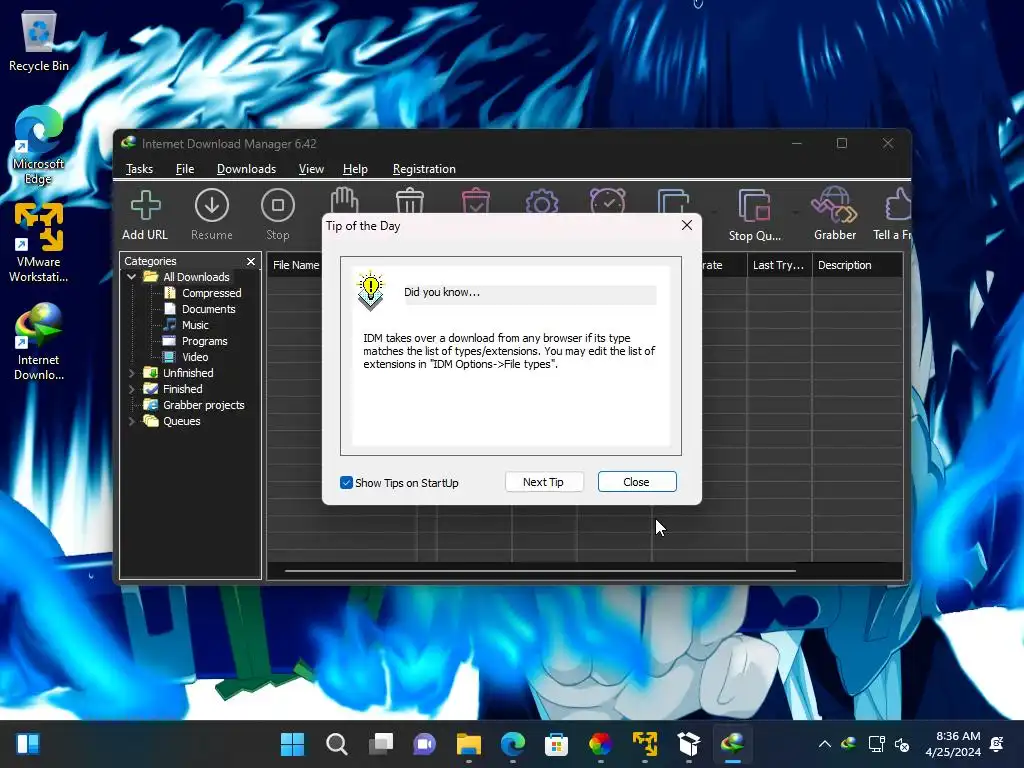Open the Downloads menu
The width and height of the screenshot is (1024, 768).
click(x=246, y=168)
